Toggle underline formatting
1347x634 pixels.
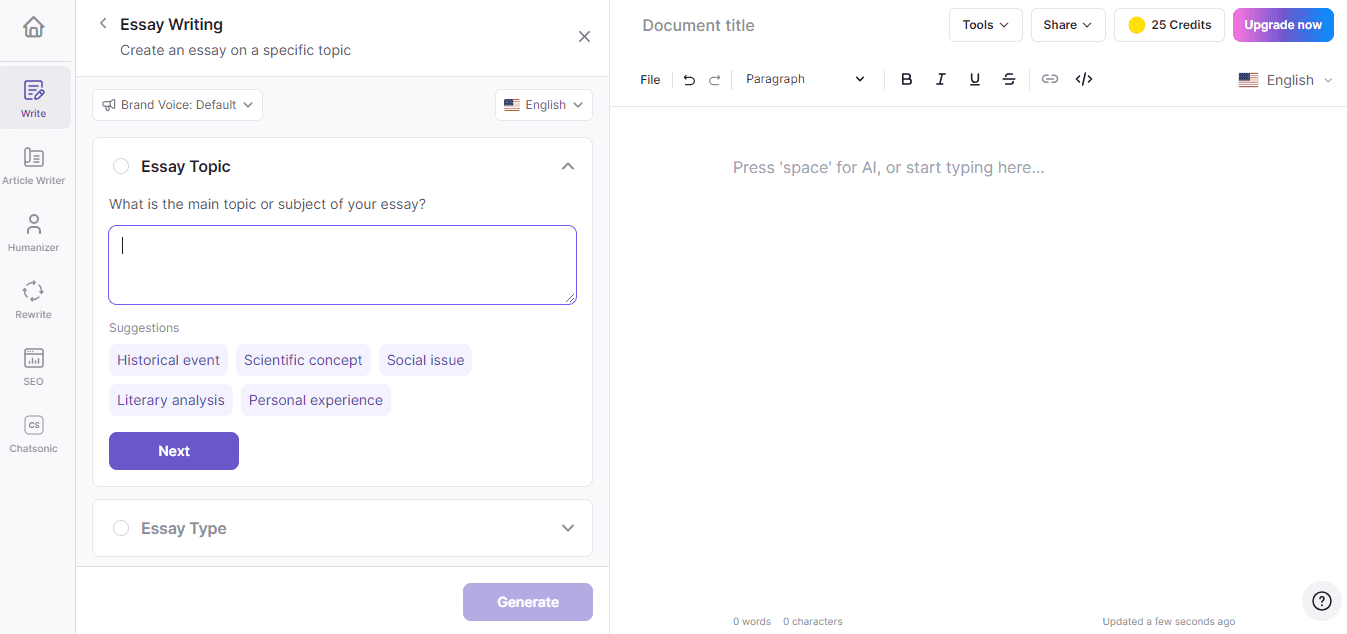(974, 79)
